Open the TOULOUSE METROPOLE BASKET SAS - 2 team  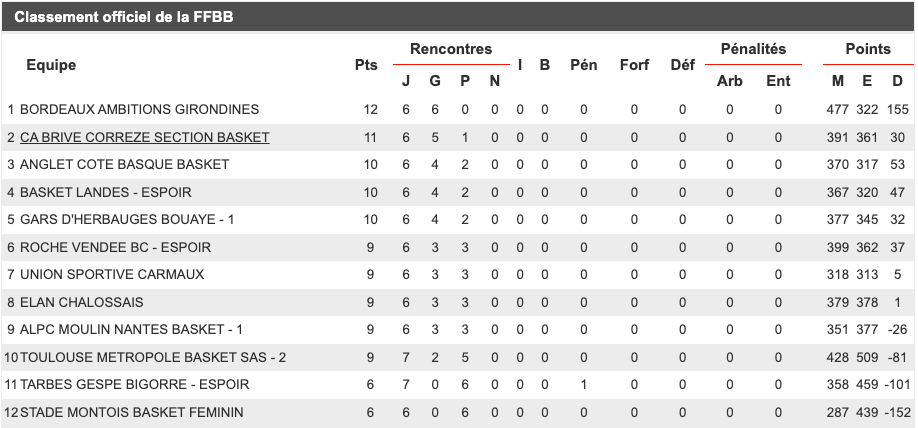tap(153, 357)
